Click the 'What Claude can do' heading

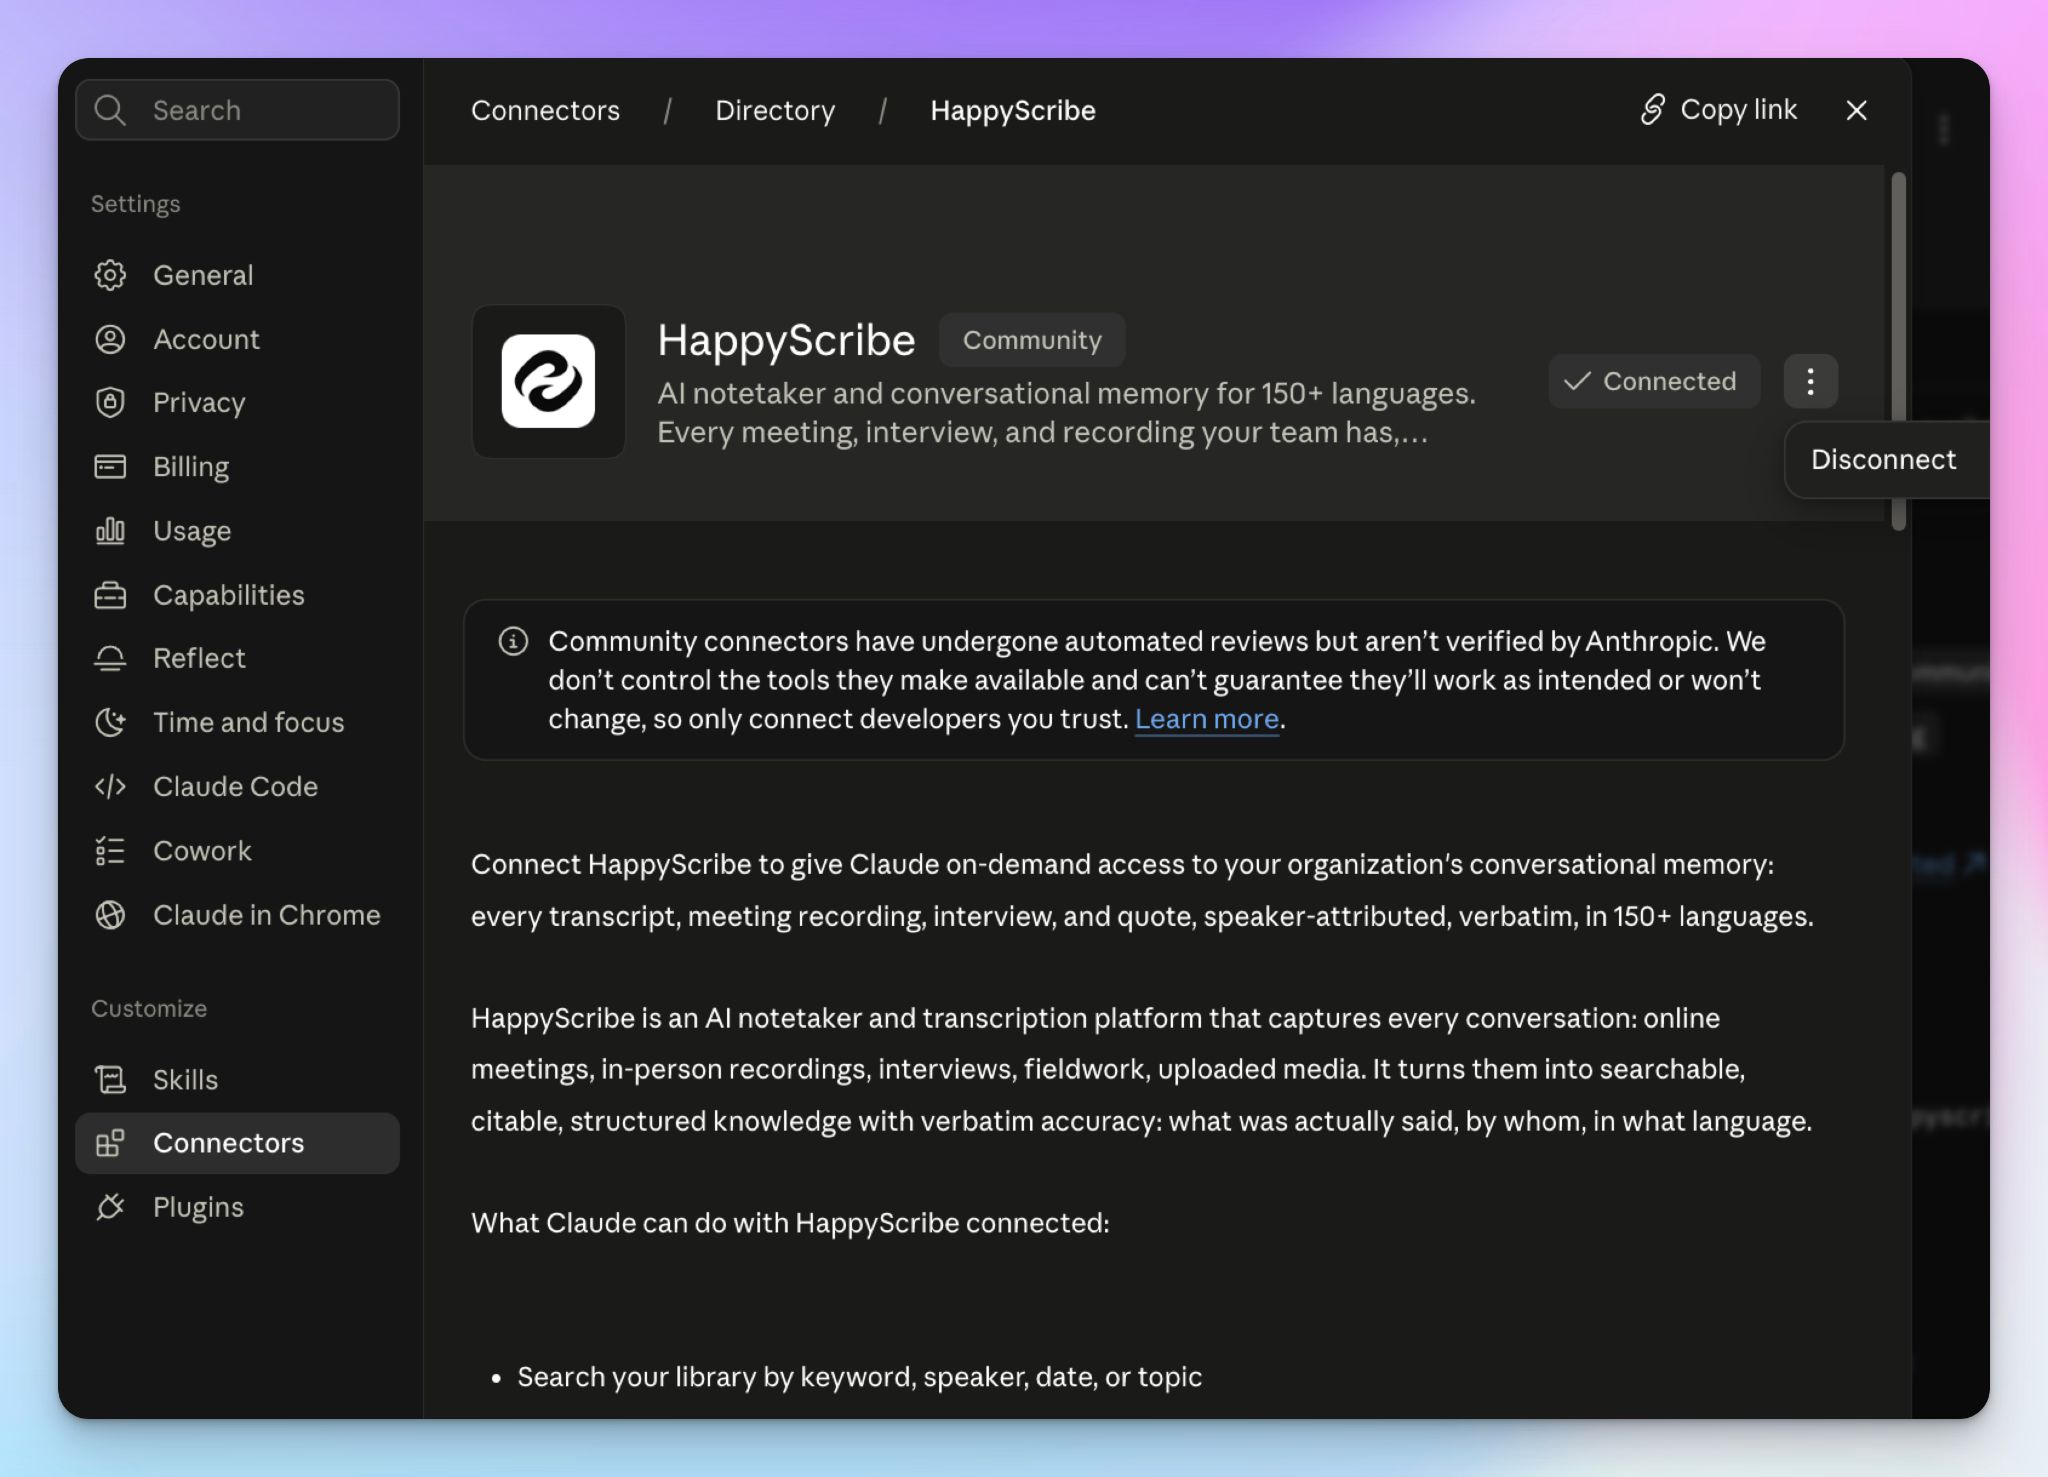tap(790, 1223)
